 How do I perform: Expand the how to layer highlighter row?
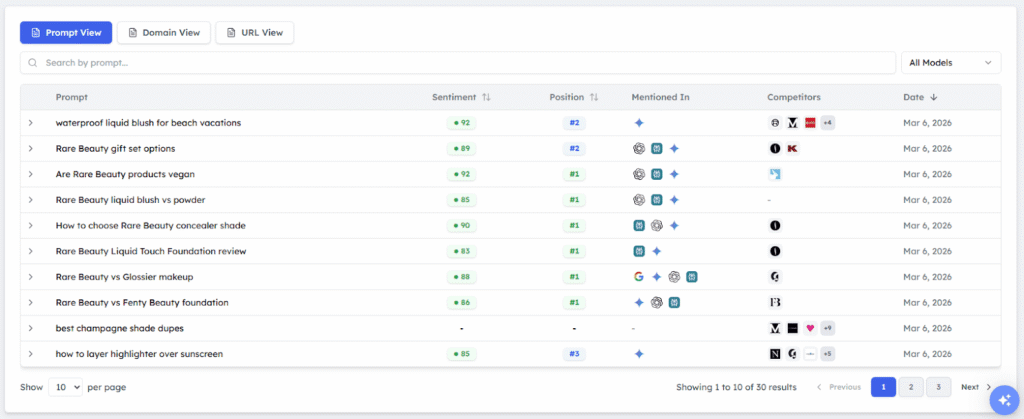(30, 354)
